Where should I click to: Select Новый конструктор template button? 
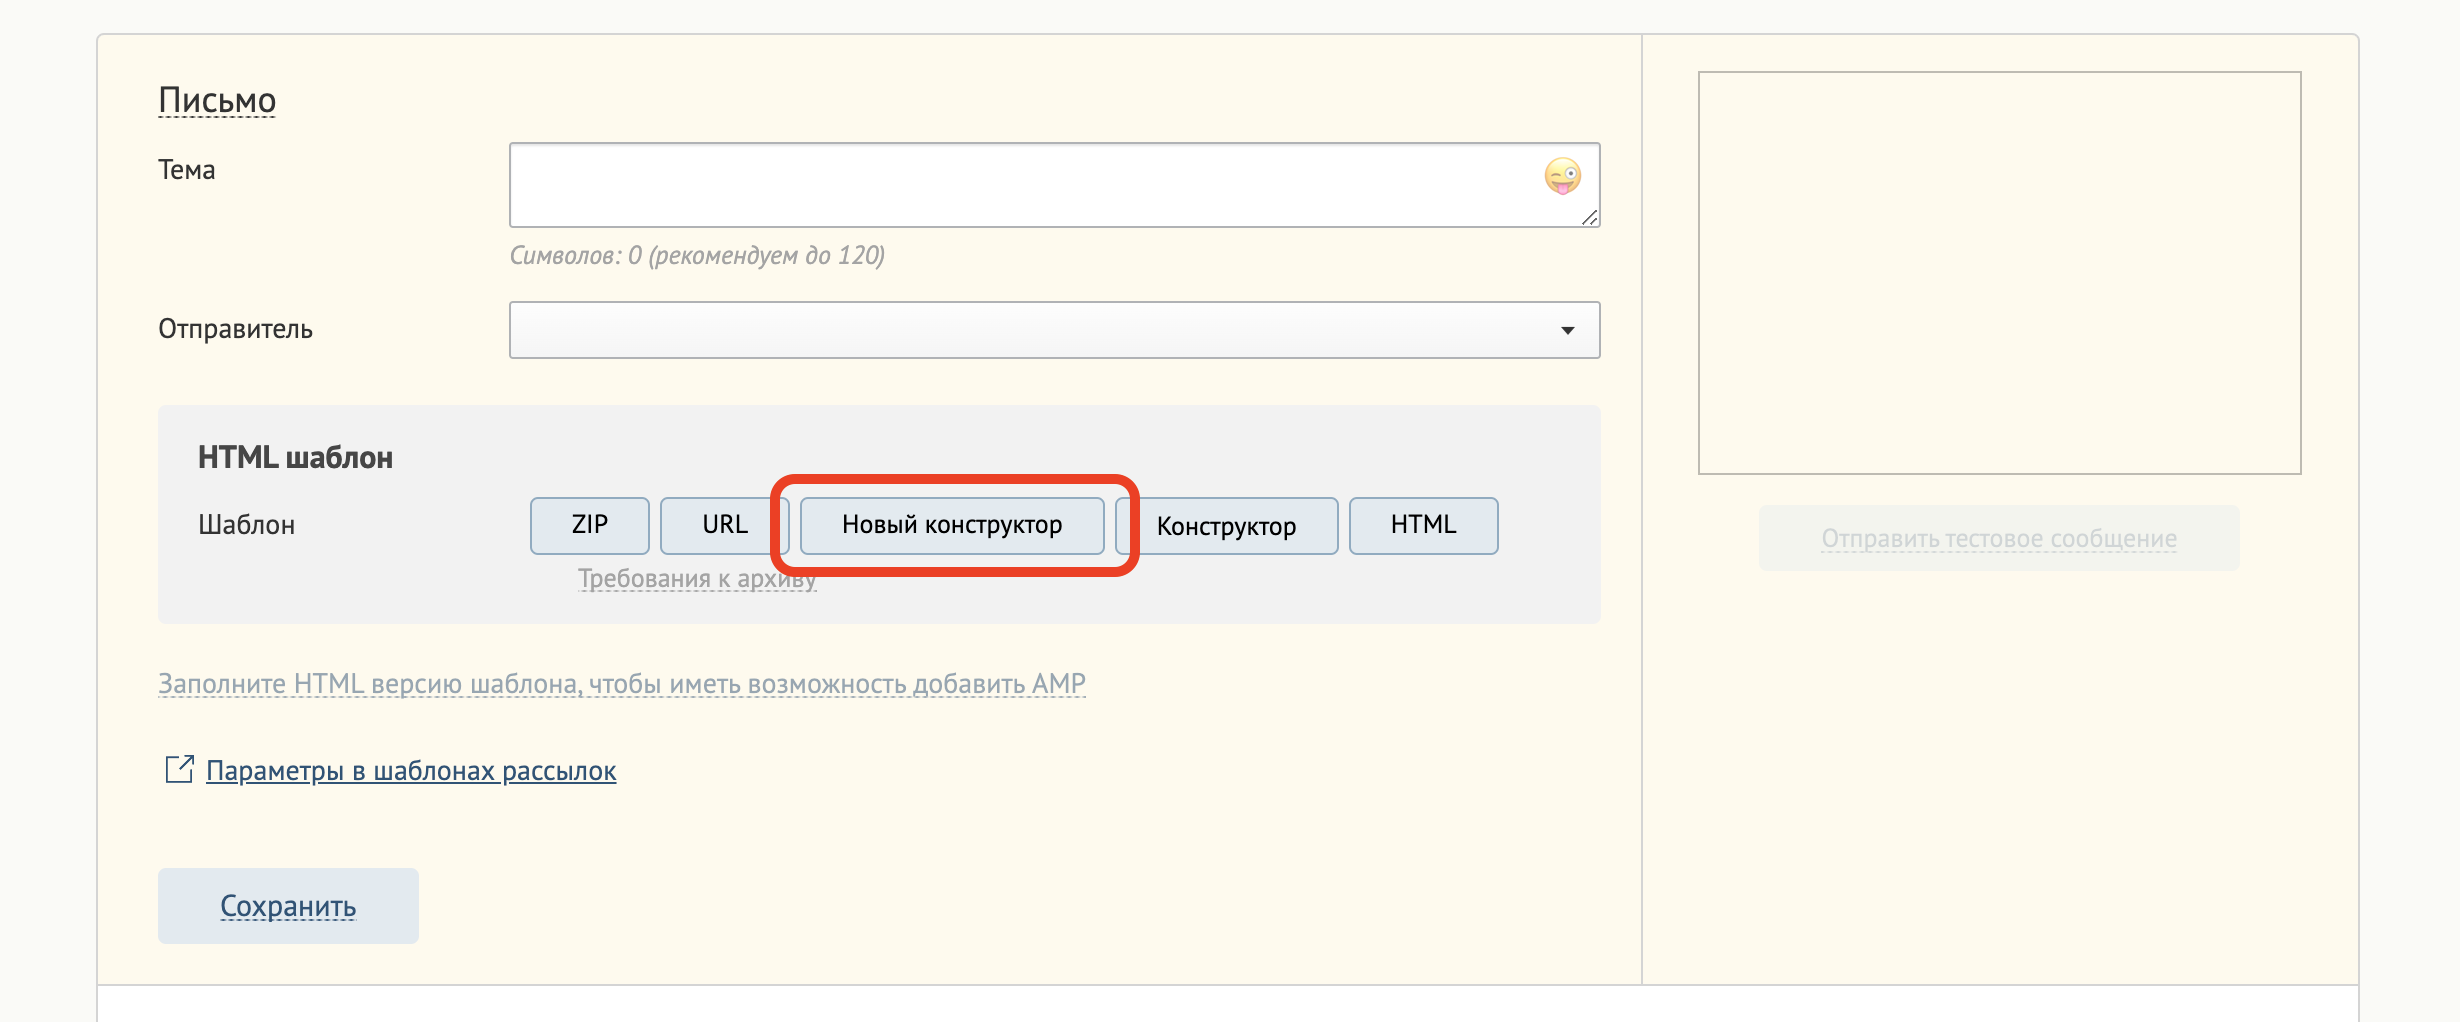[x=952, y=525]
